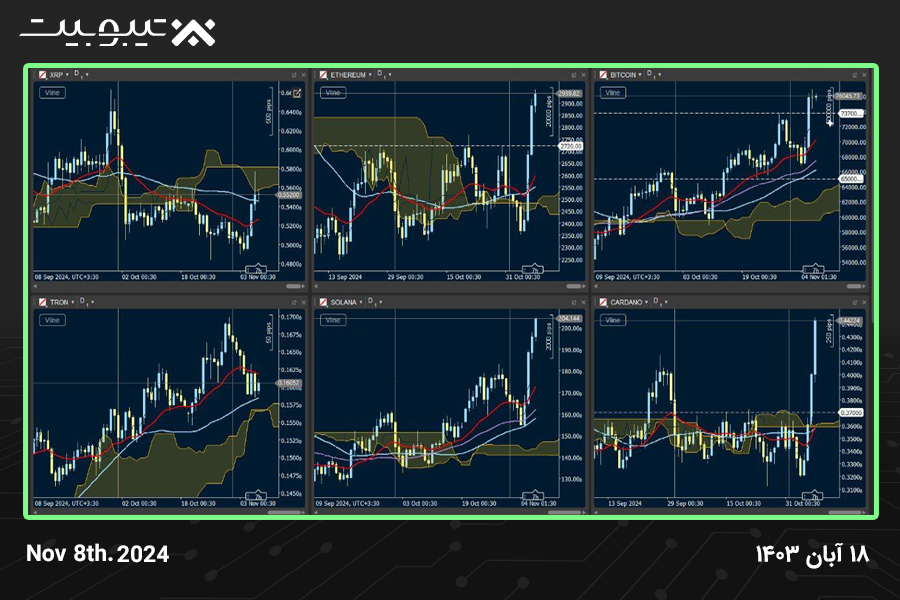Click the 0.44224 price label on CARDANO chart

849,320
